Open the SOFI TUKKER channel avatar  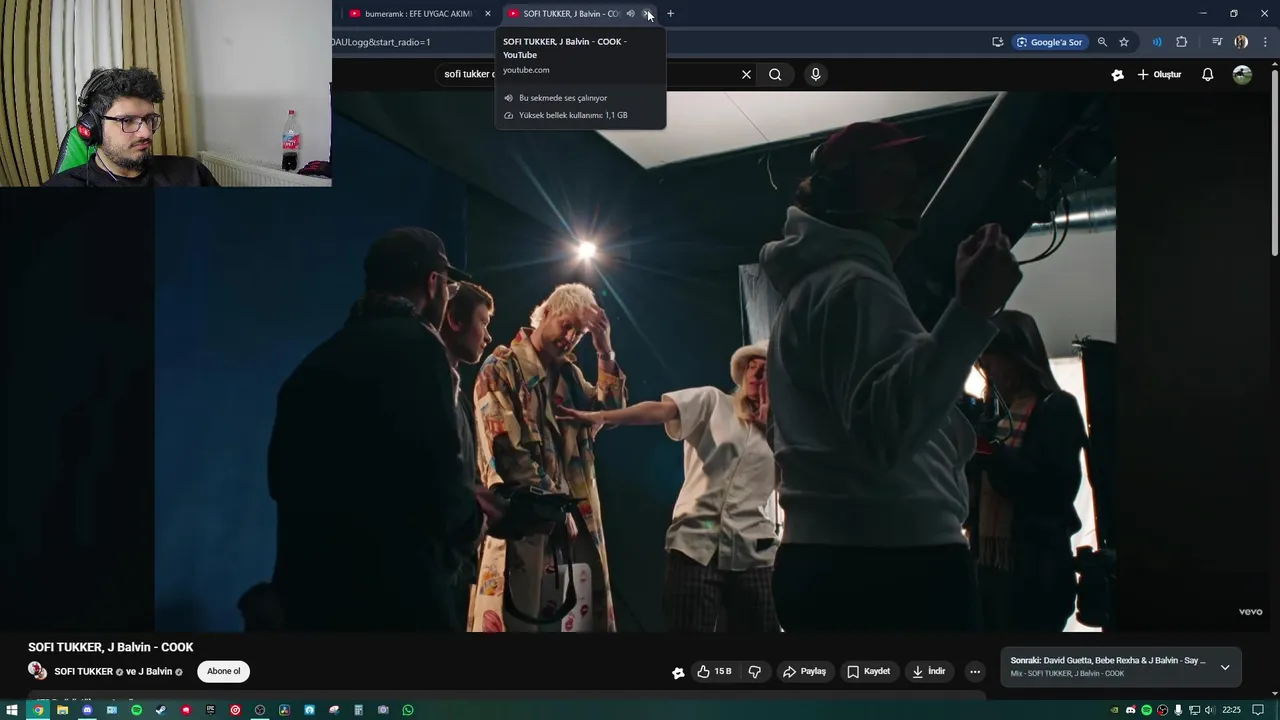tap(37, 671)
